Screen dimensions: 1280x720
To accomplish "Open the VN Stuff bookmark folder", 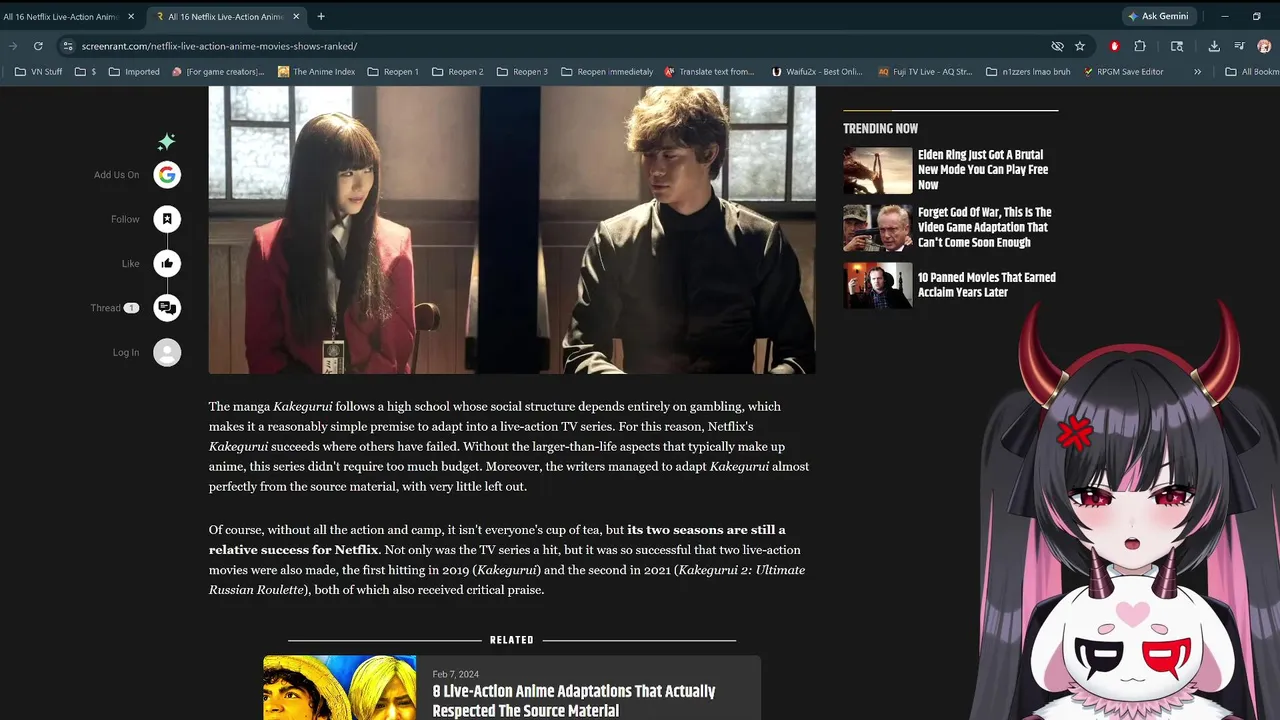I will tap(39, 72).
